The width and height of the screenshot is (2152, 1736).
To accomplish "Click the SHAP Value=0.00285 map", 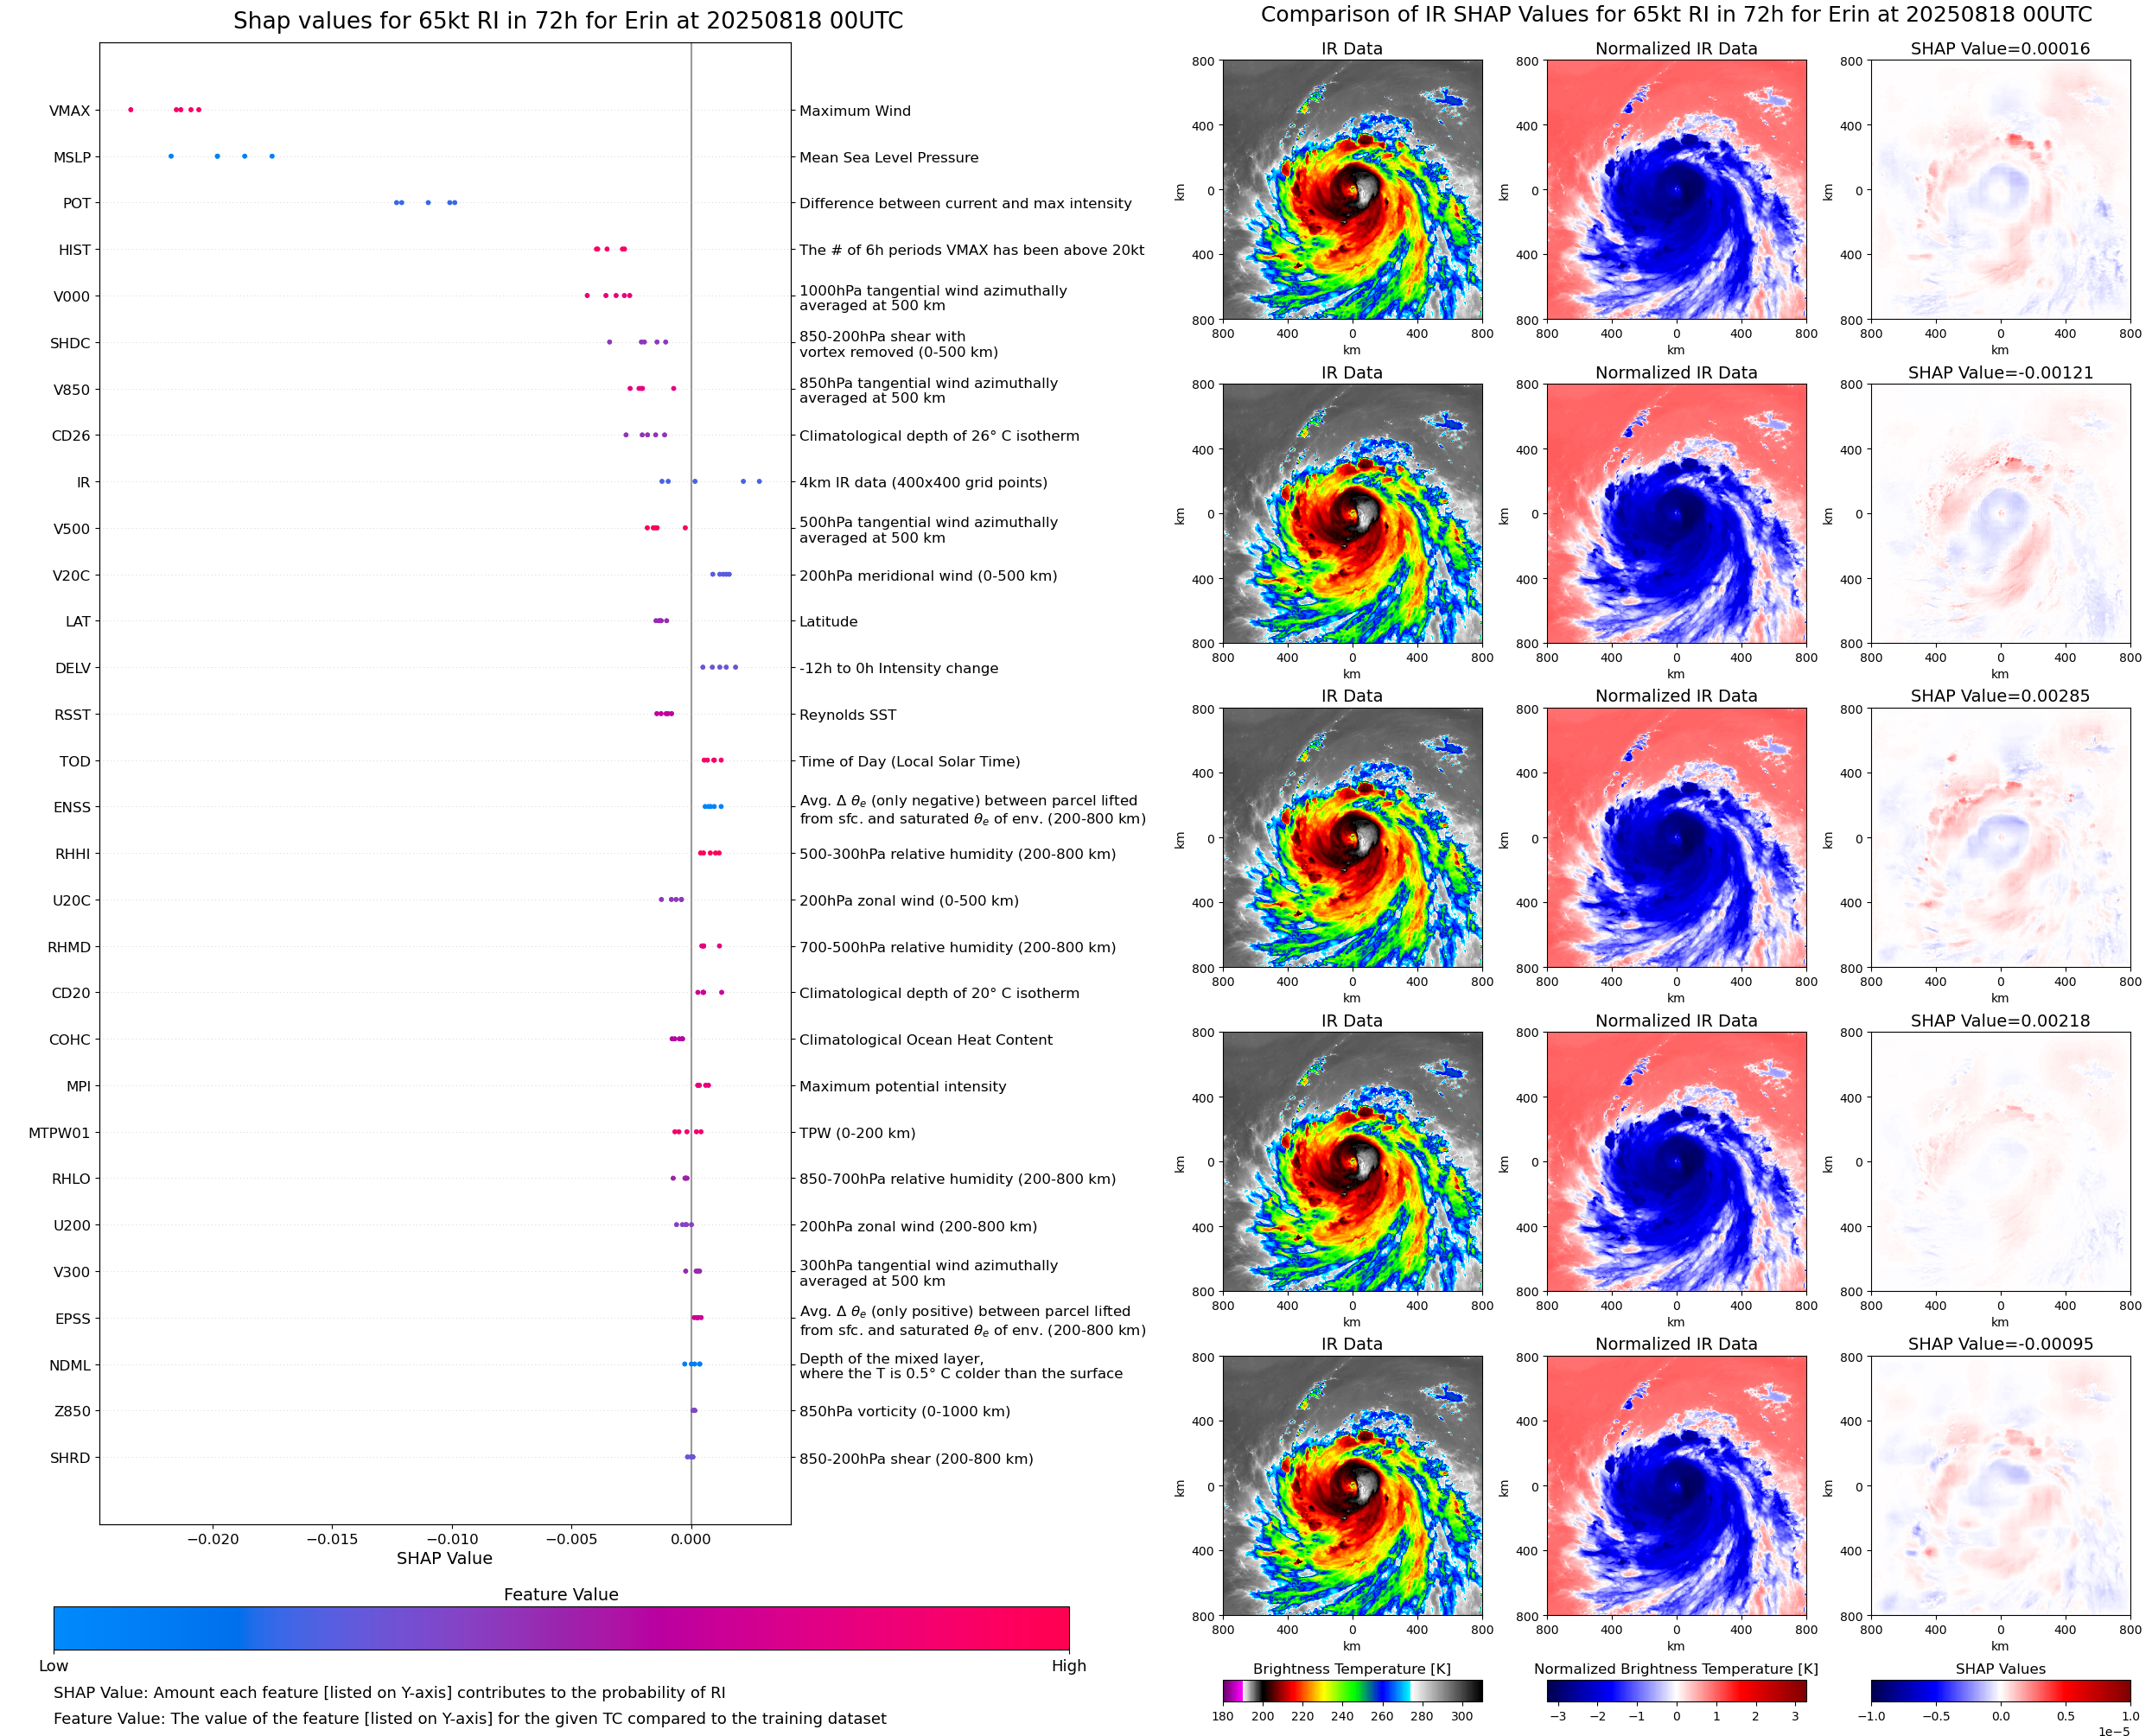I will [x=2000, y=838].
